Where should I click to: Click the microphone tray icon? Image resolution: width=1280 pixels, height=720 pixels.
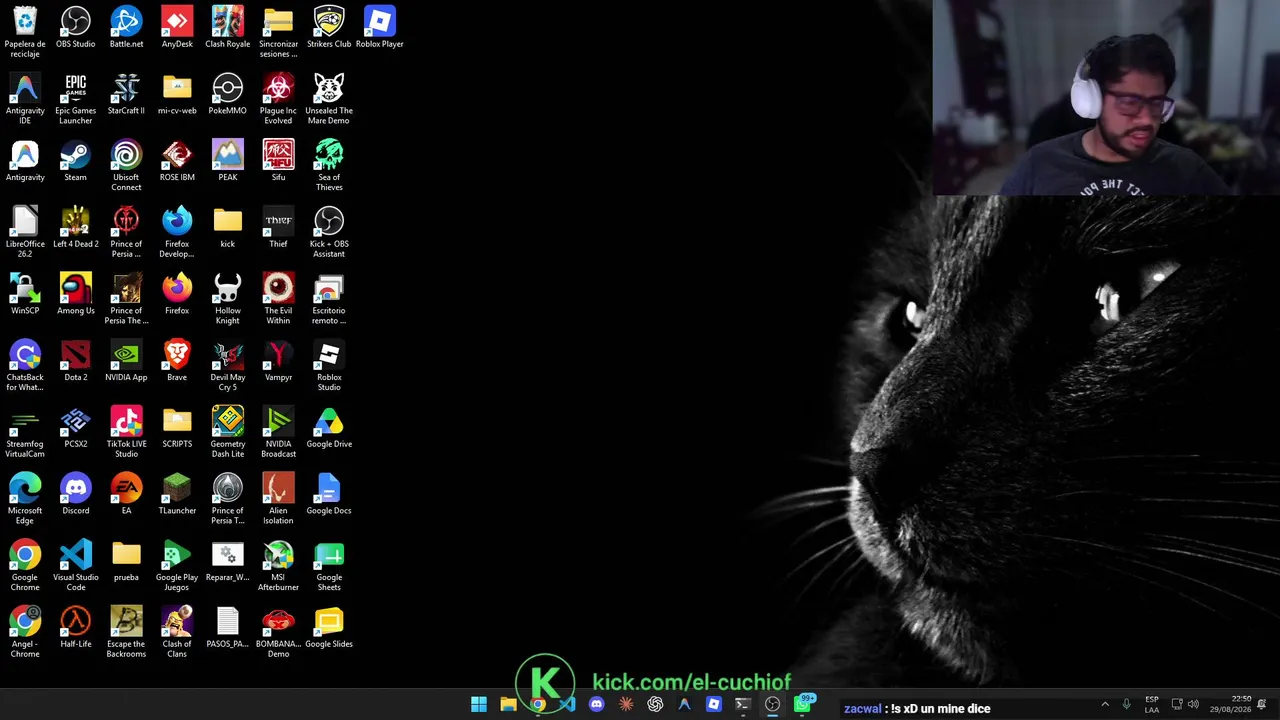coord(1127,705)
